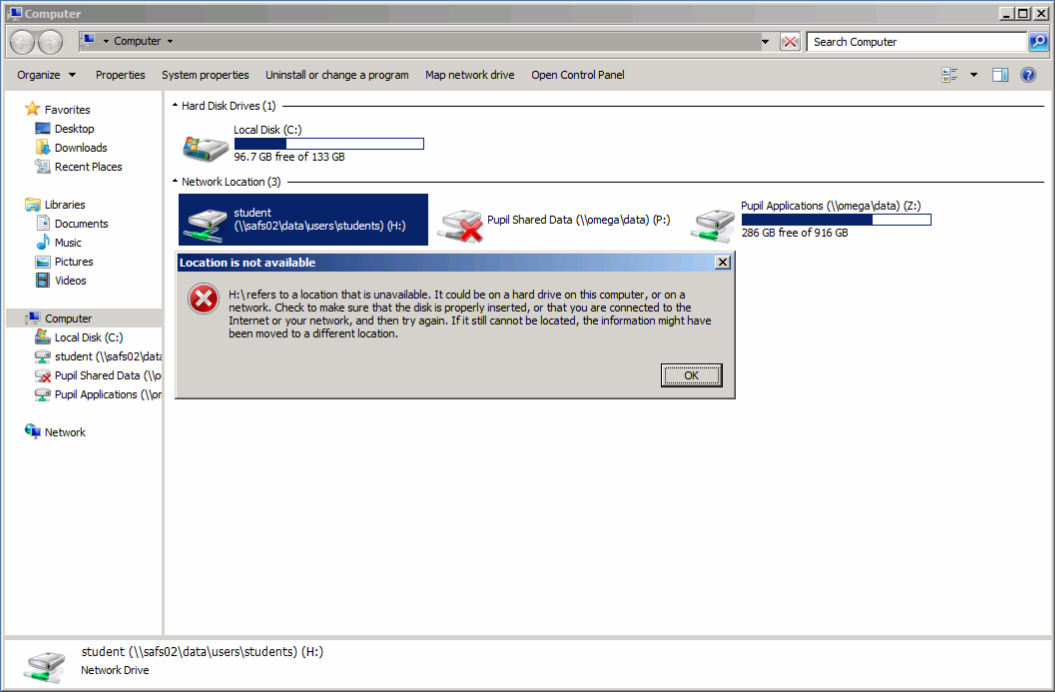Click Uninstall or change a program

(x=337, y=75)
